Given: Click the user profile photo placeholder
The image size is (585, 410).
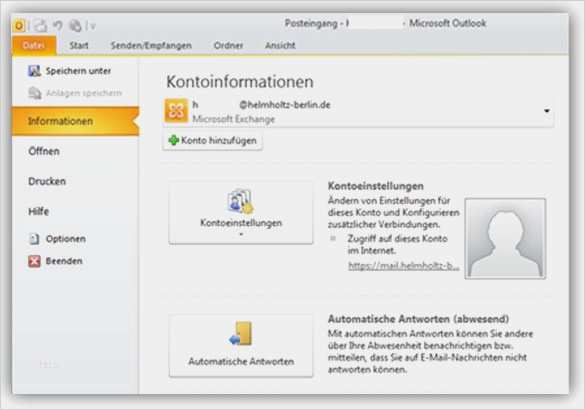Looking at the screenshot, I should (x=506, y=239).
